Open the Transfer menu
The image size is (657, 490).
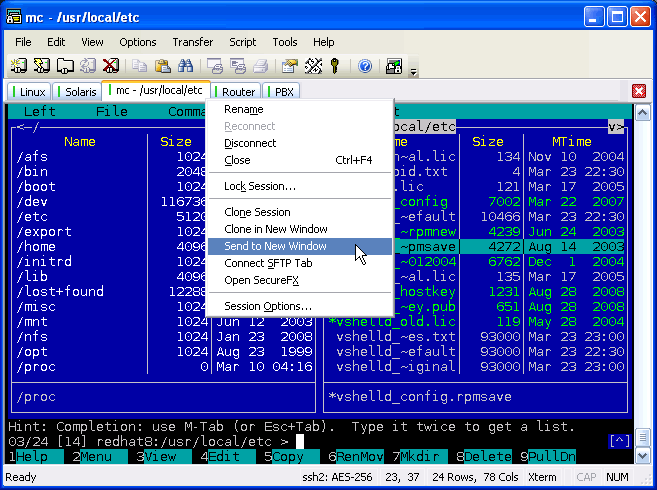(x=193, y=42)
